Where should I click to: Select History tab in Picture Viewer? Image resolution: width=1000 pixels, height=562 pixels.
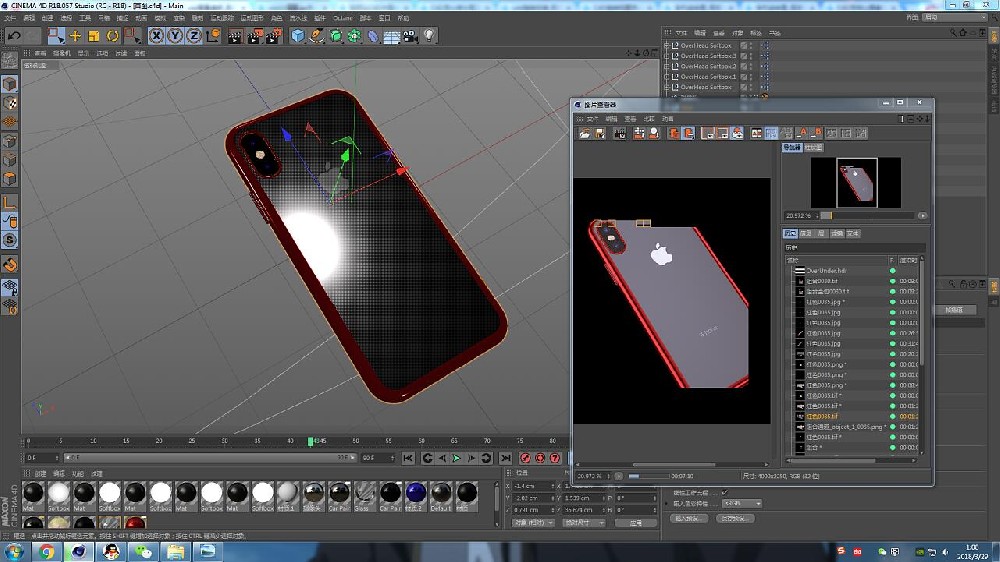click(x=791, y=233)
